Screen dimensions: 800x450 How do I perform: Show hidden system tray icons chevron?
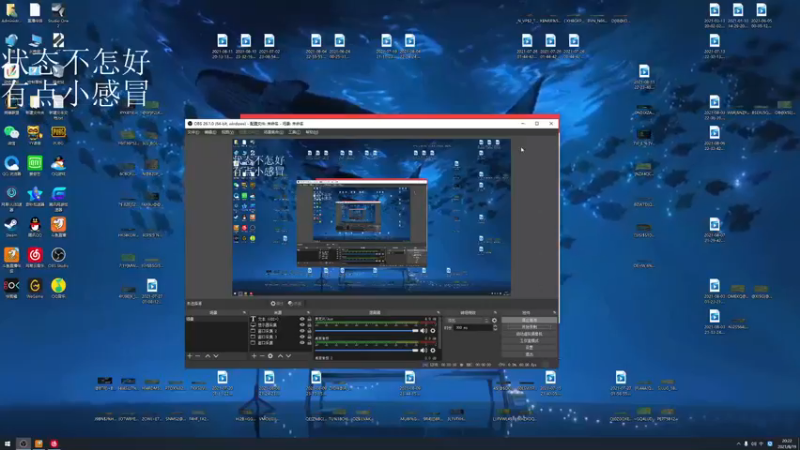pyautogui.click(x=738, y=444)
